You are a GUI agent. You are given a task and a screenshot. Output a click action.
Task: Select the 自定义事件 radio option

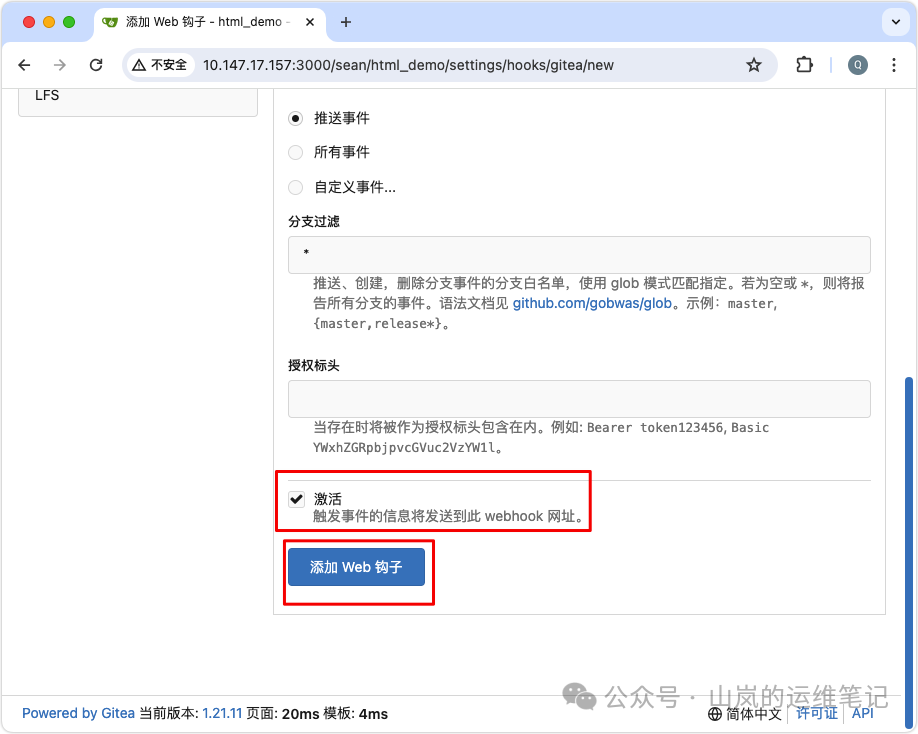296,187
